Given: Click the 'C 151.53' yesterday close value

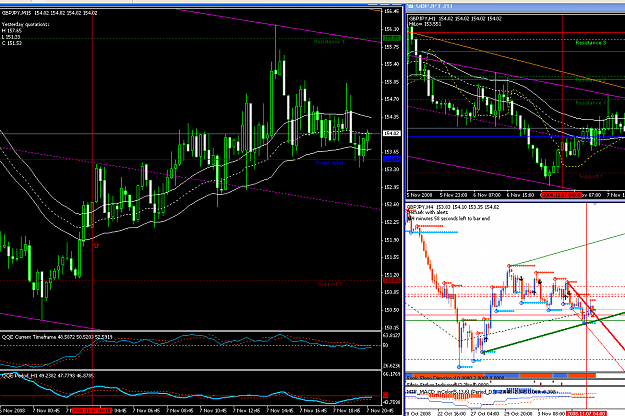Looking at the screenshot, I should (12, 43).
